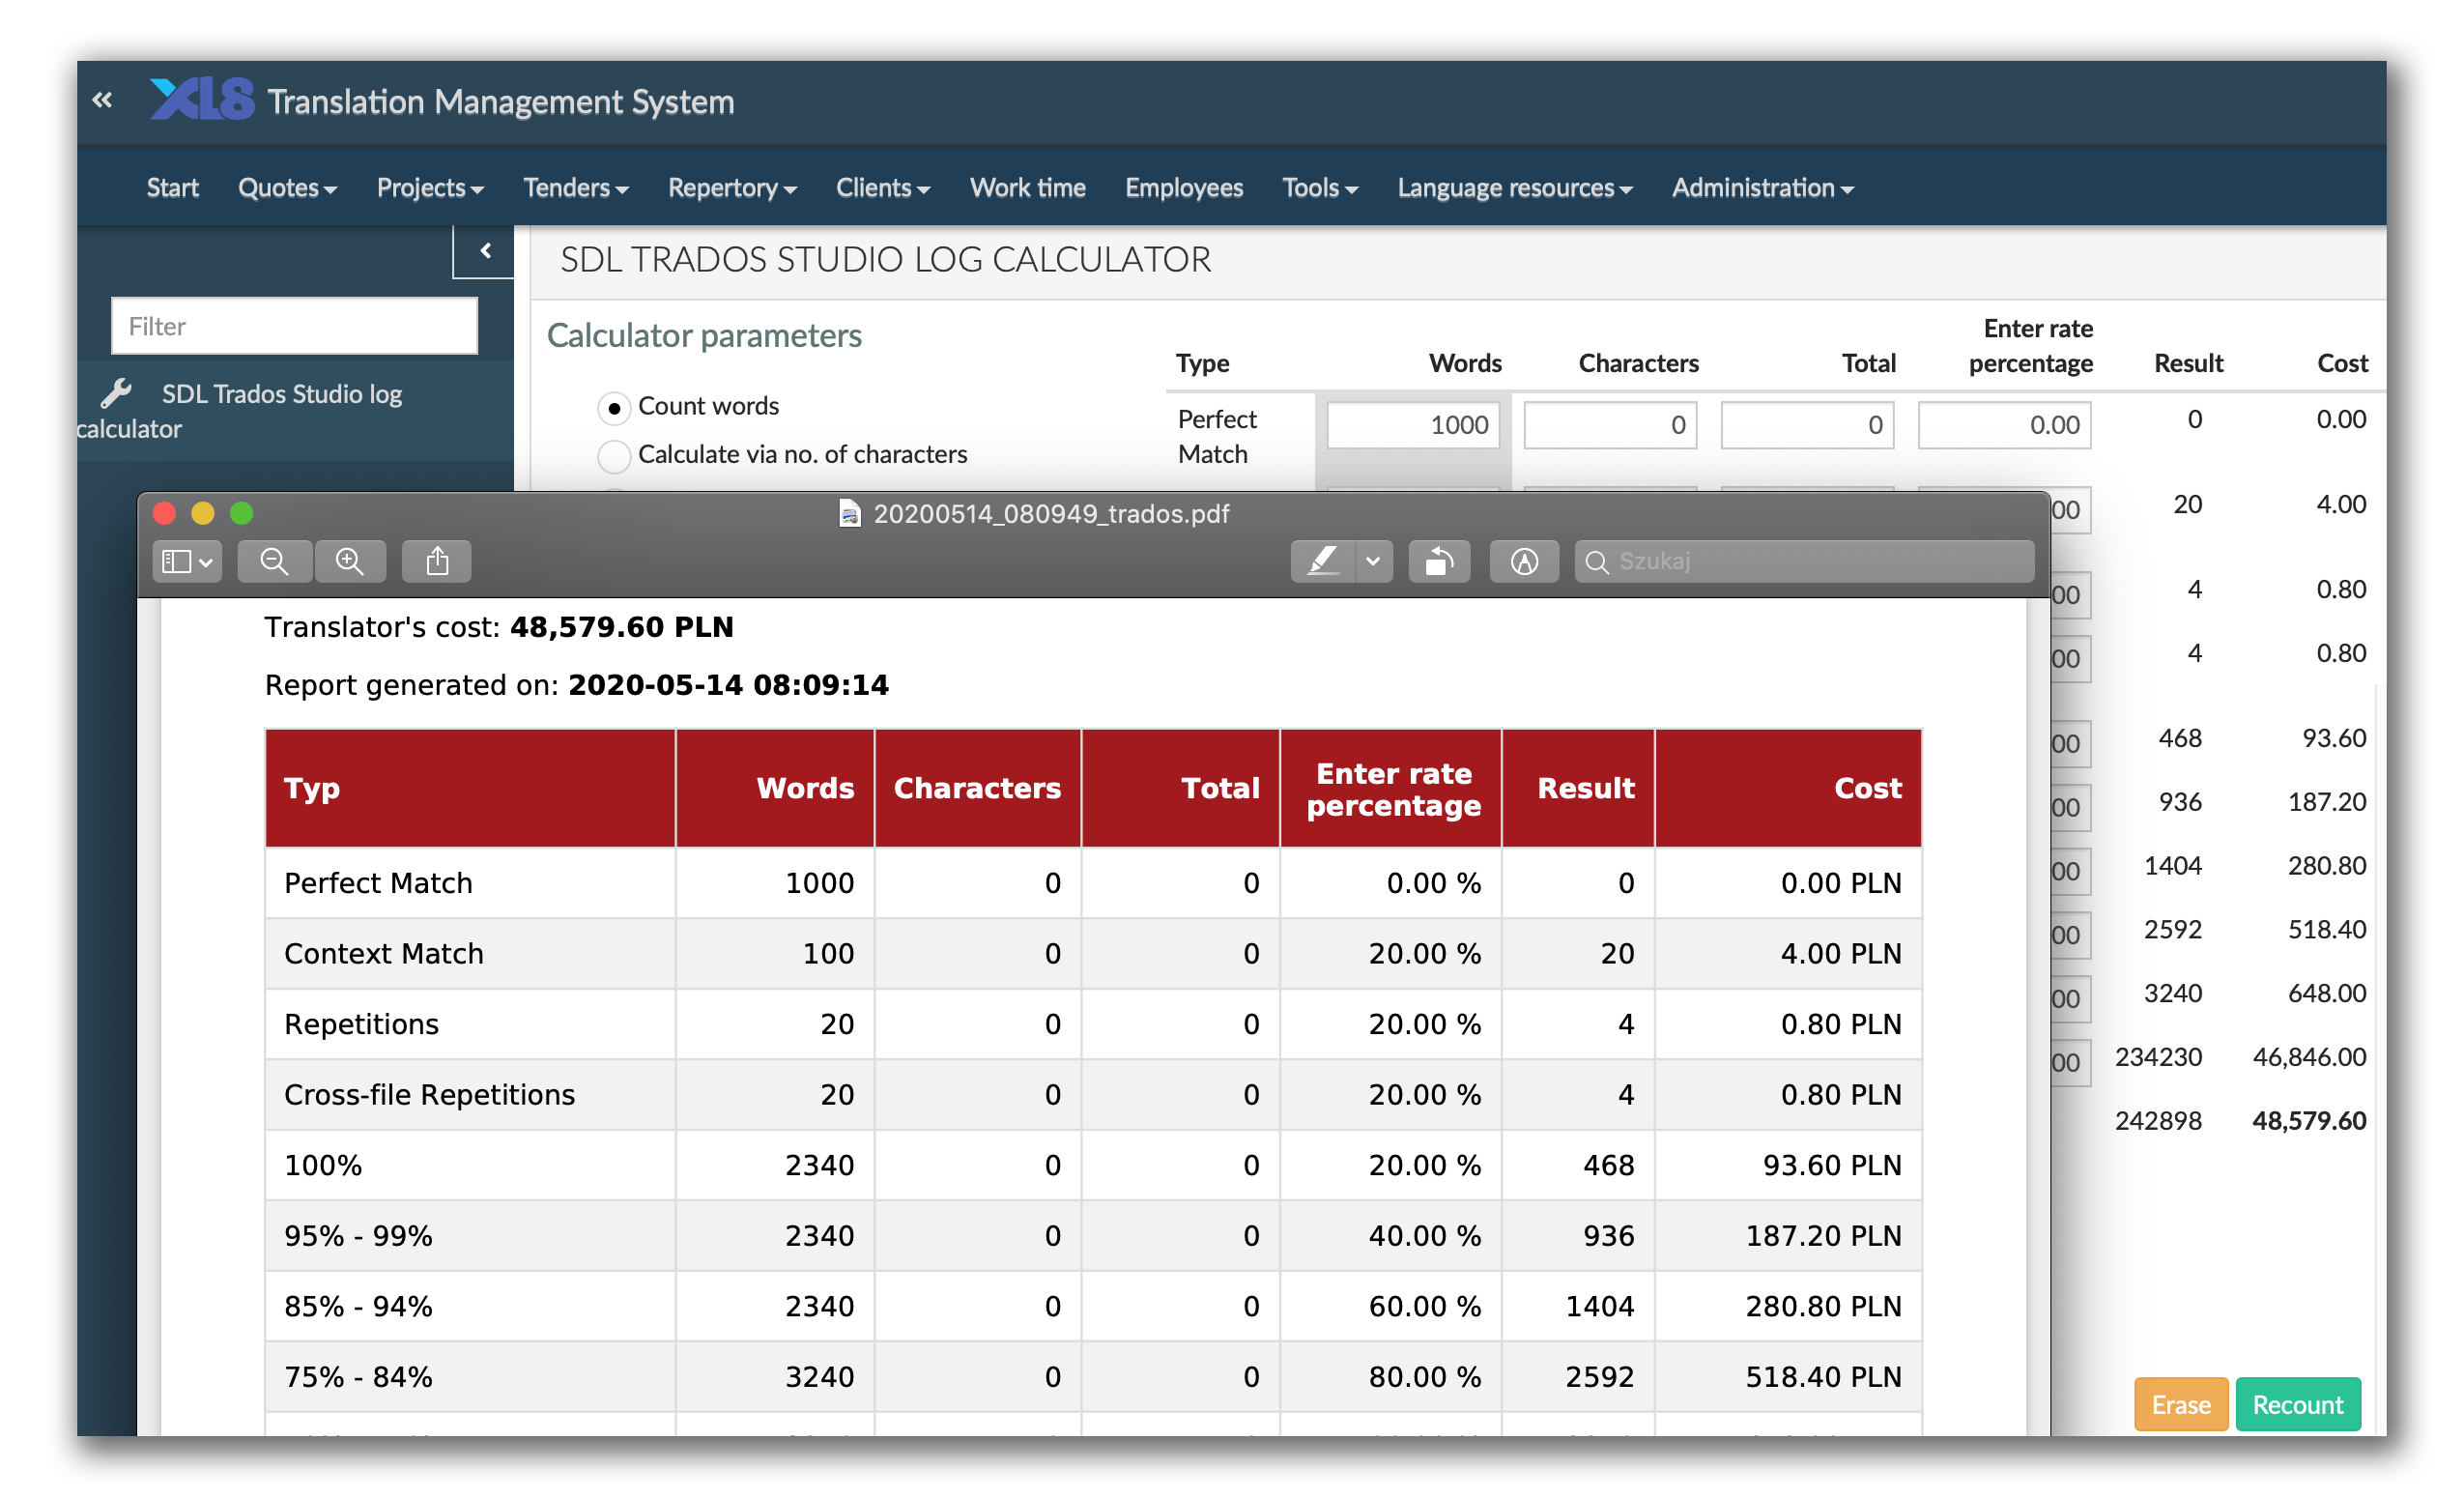
Task: Click the 'Perfect Match' type label in calculator
Action: pos(1216,437)
